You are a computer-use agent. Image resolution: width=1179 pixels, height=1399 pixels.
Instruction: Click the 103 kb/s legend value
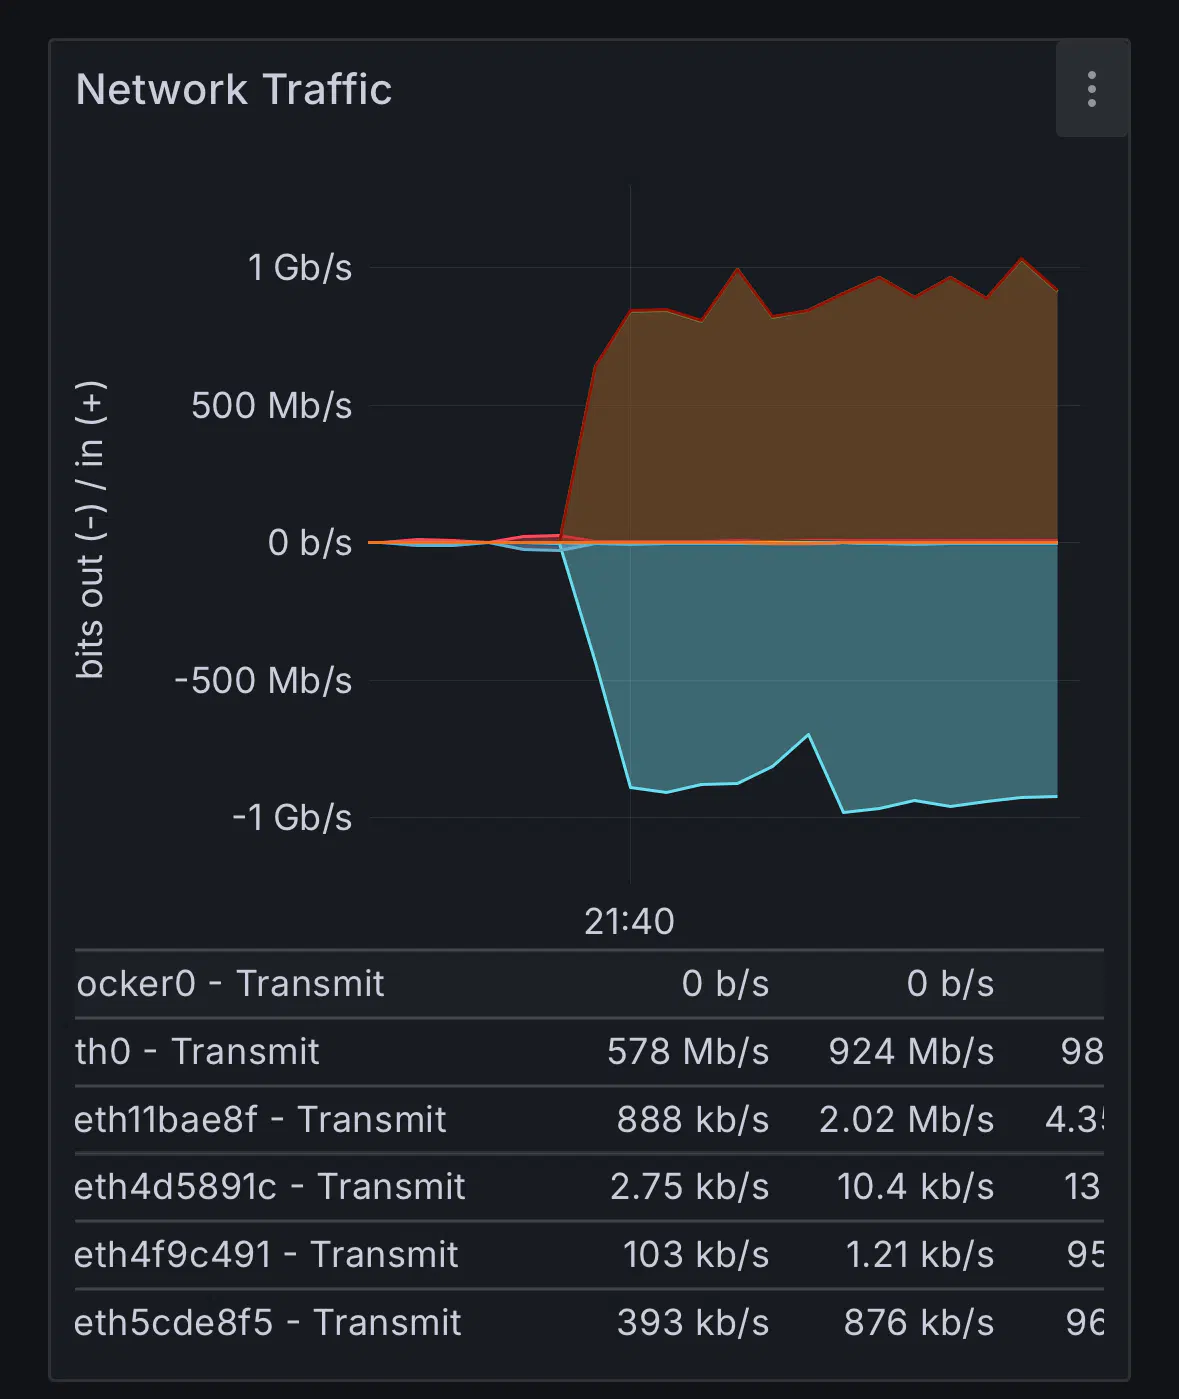pyautogui.click(x=696, y=1255)
